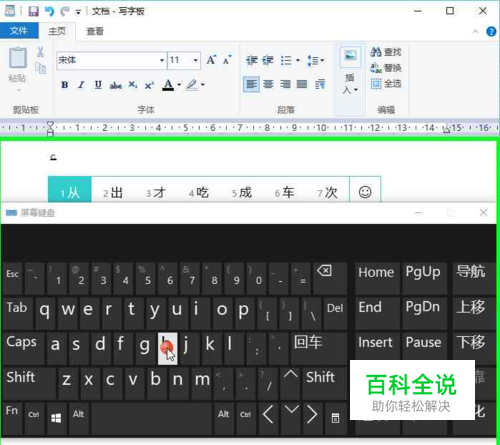Click the Esc key on screen keyboard

coord(13,279)
